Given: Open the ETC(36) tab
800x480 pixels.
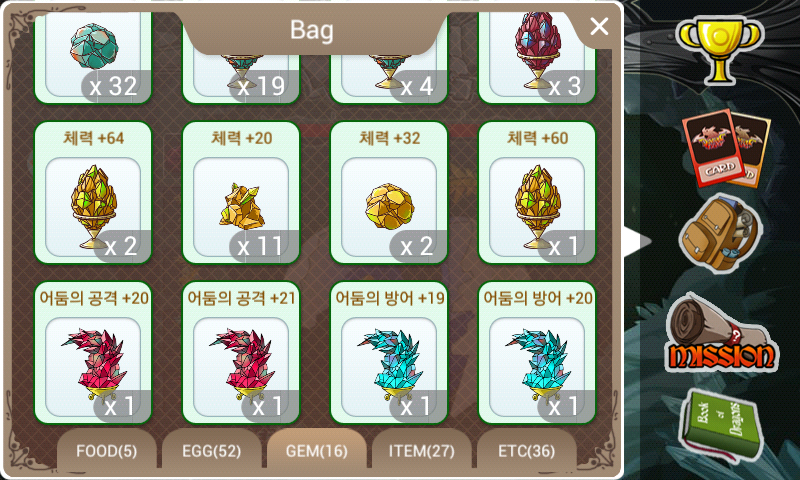Looking at the screenshot, I should [x=527, y=450].
